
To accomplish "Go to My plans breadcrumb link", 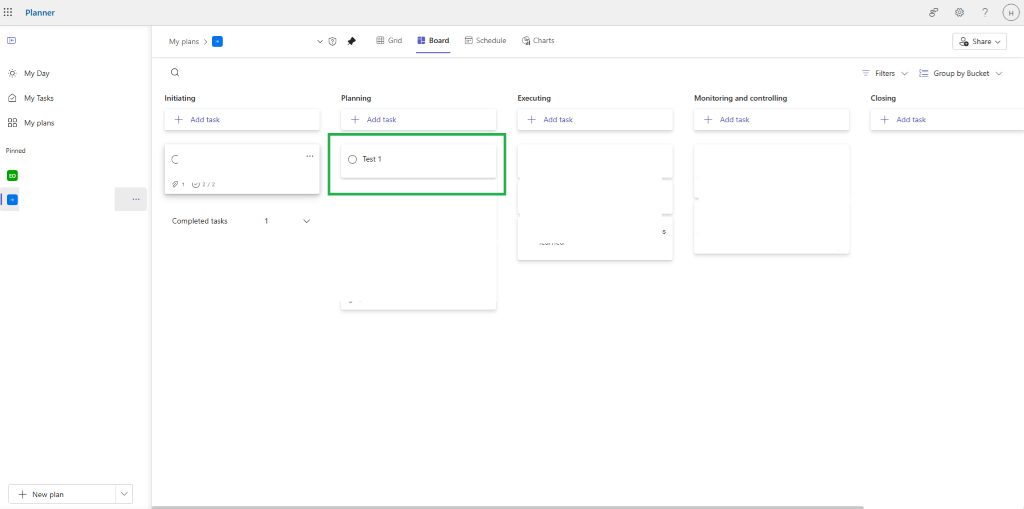I will 184,41.
